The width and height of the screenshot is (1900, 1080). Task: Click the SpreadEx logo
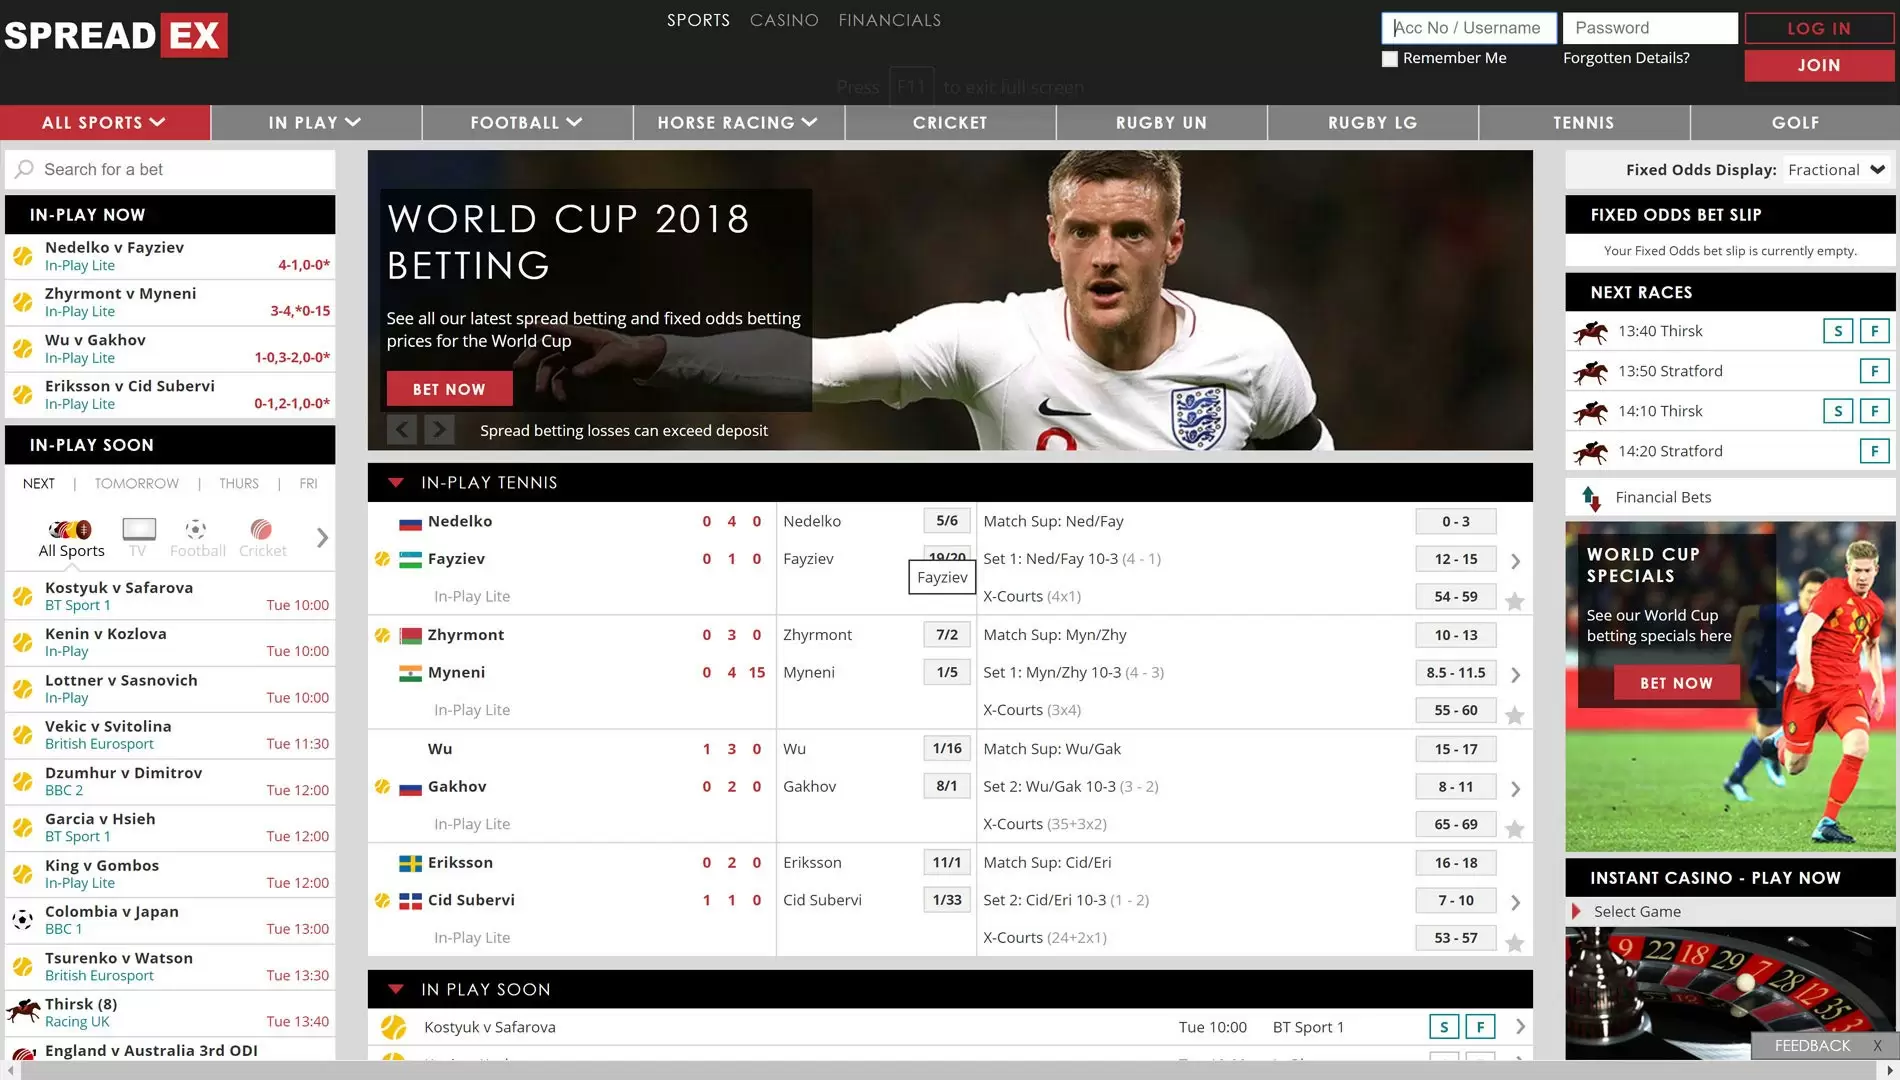(115, 36)
